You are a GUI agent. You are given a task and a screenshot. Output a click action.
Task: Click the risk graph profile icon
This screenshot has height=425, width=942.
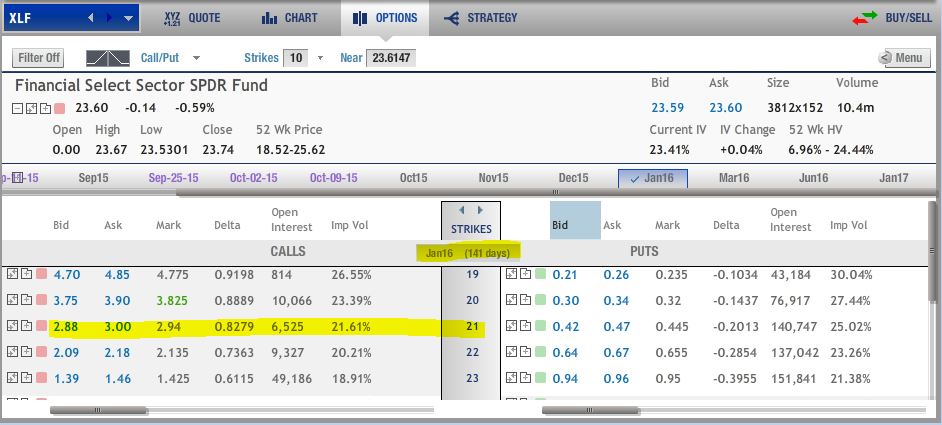click(x=108, y=58)
